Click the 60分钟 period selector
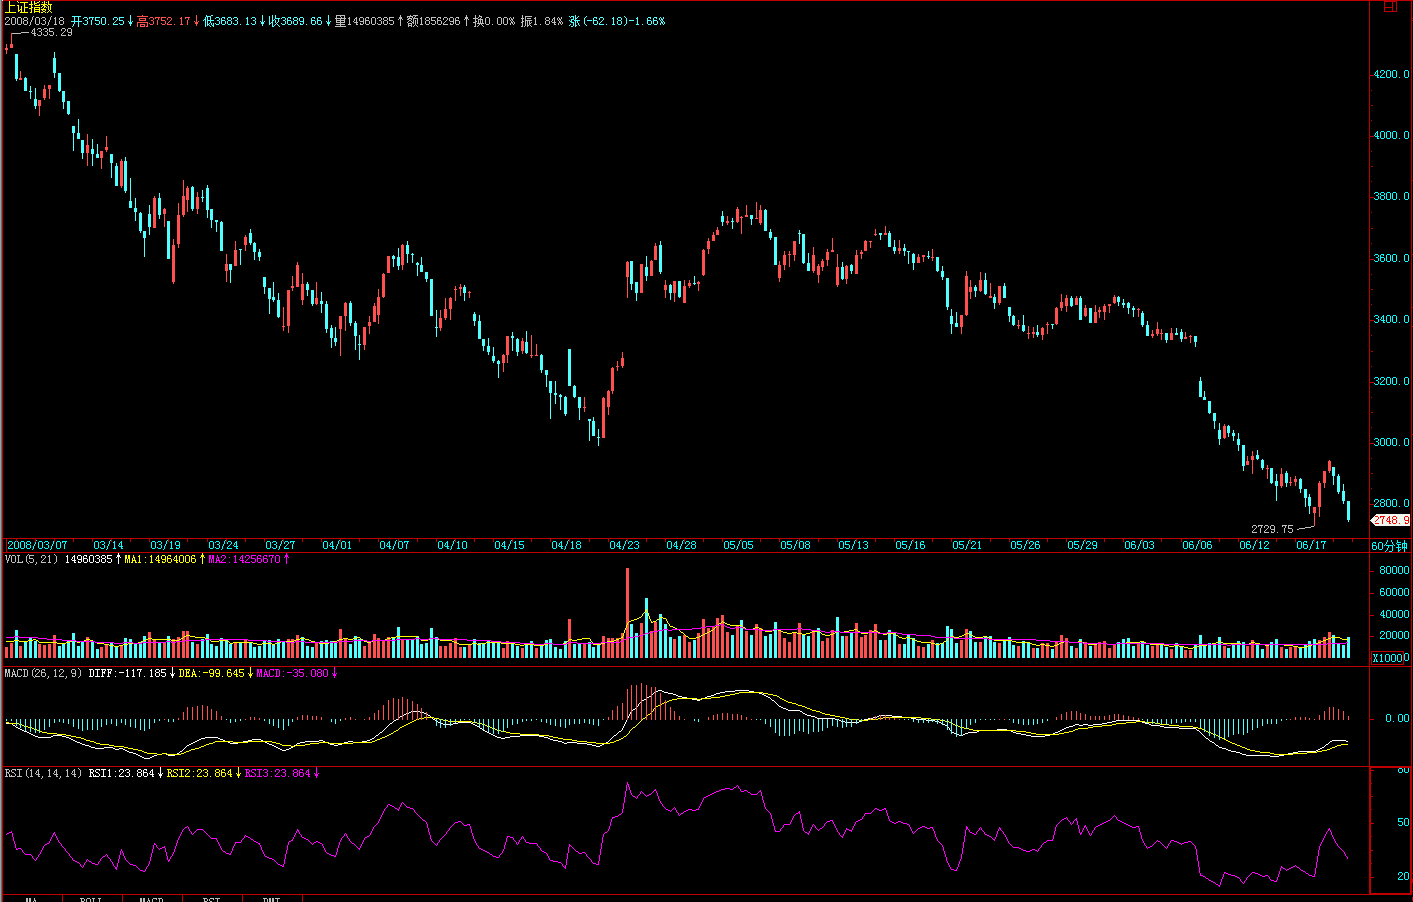The image size is (1413, 902). (1388, 546)
